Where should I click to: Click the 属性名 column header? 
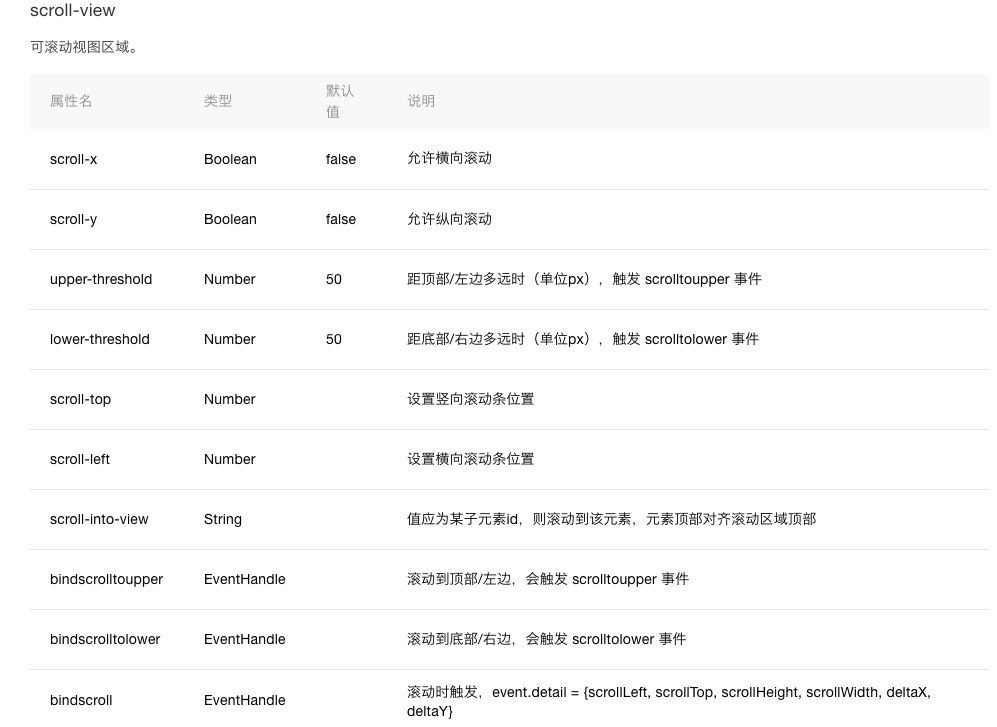[x=71, y=101]
